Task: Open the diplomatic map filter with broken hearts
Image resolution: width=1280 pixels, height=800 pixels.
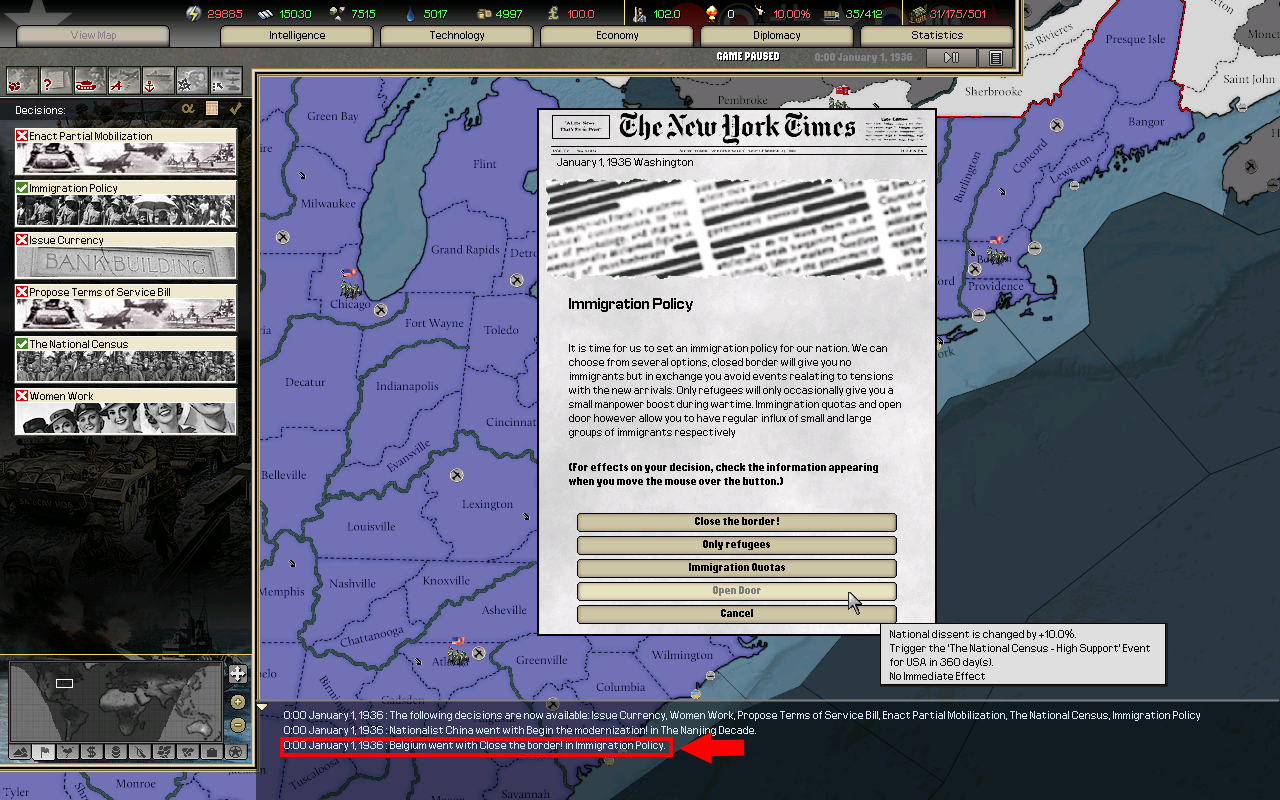Action: (x=22, y=80)
